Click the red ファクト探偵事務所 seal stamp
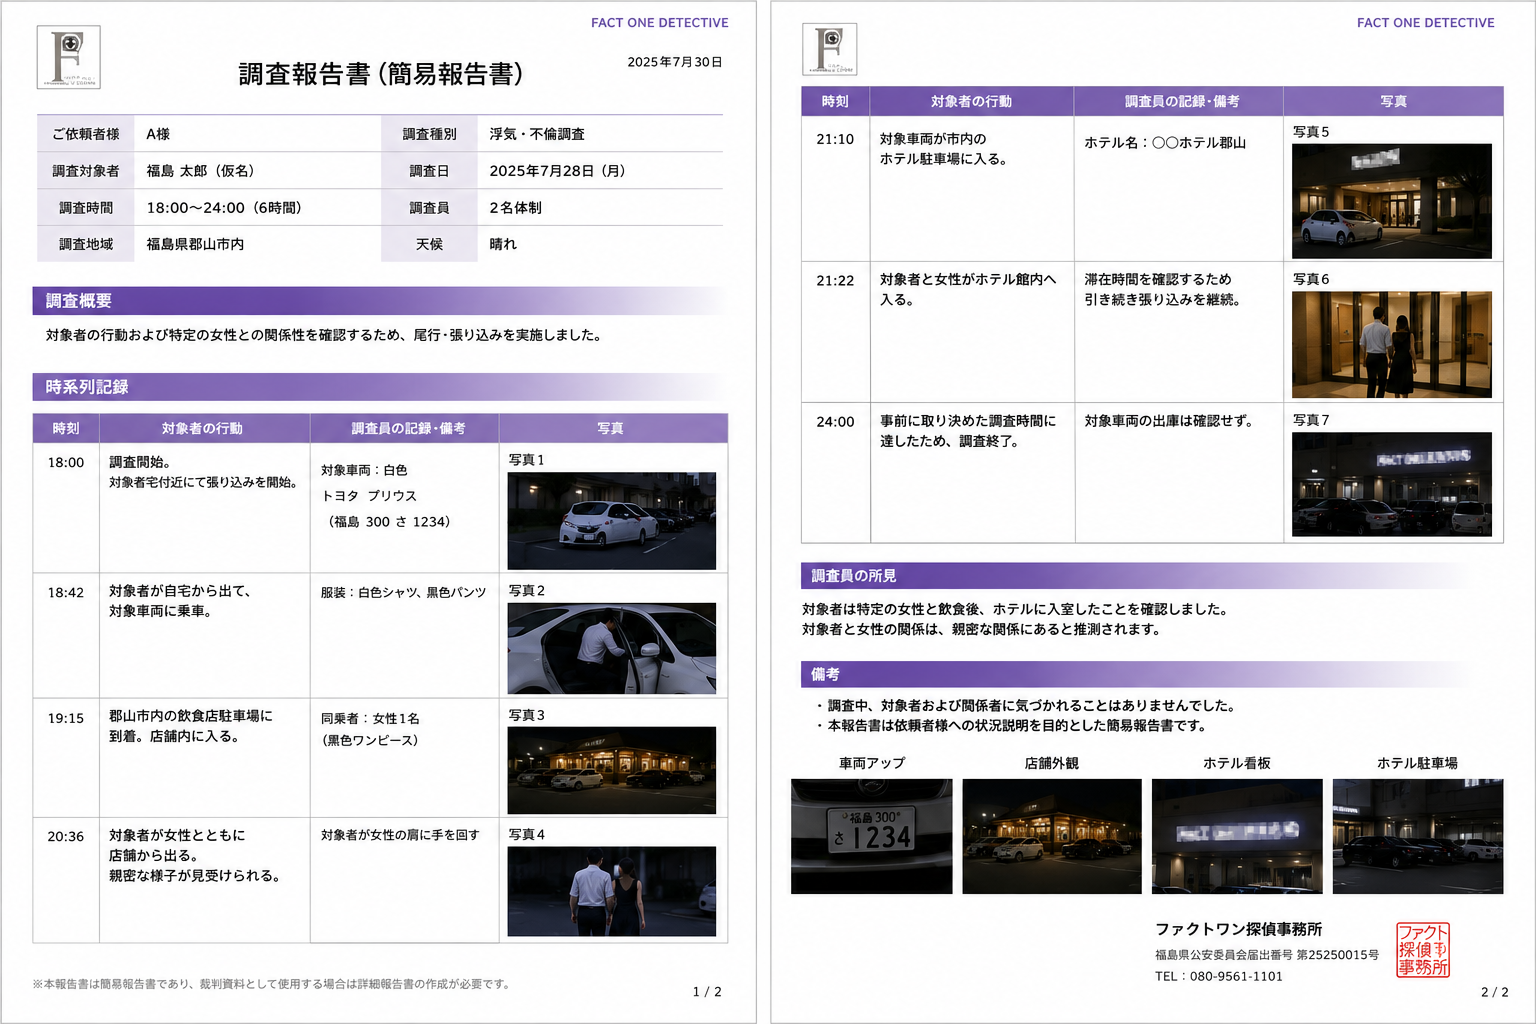 click(1423, 950)
